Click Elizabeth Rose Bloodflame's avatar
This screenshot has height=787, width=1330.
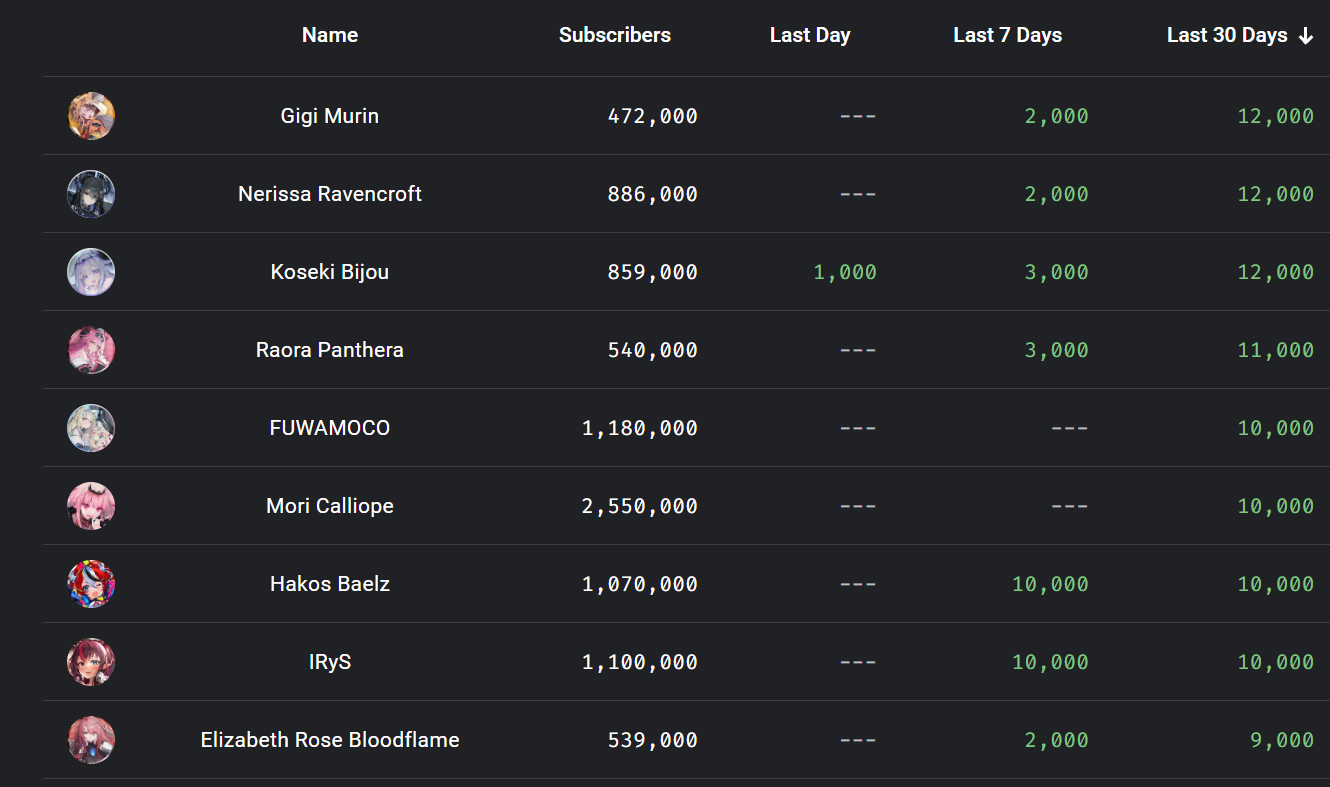(x=91, y=740)
